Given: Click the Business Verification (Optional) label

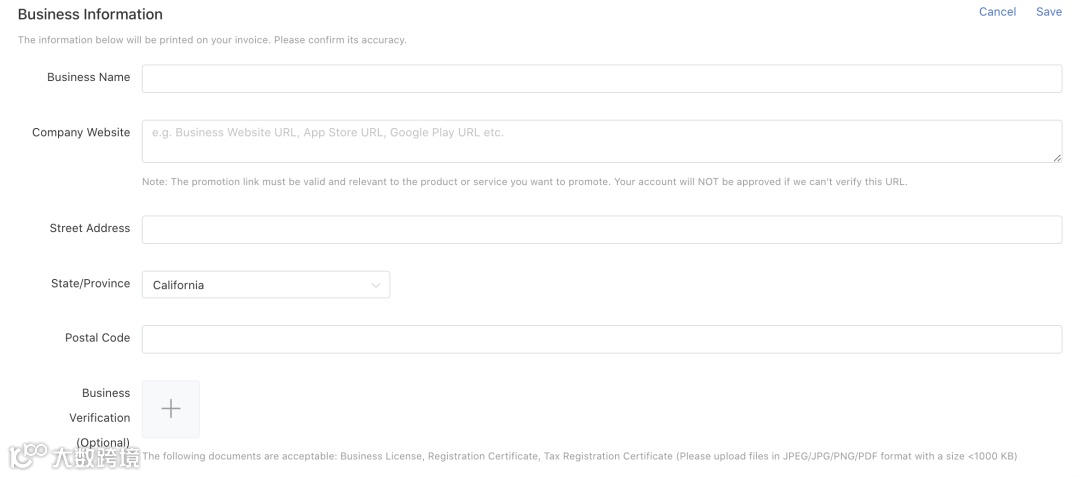Looking at the screenshot, I should click(x=99, y=418).
